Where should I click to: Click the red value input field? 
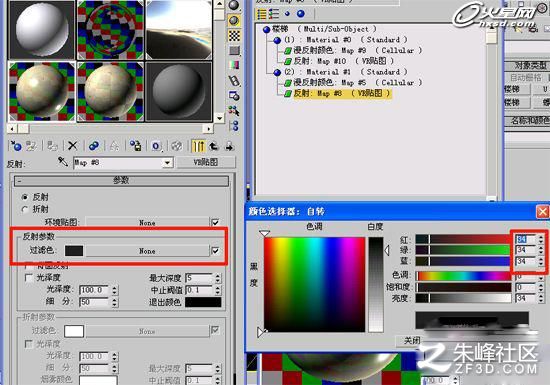point(525,239)
